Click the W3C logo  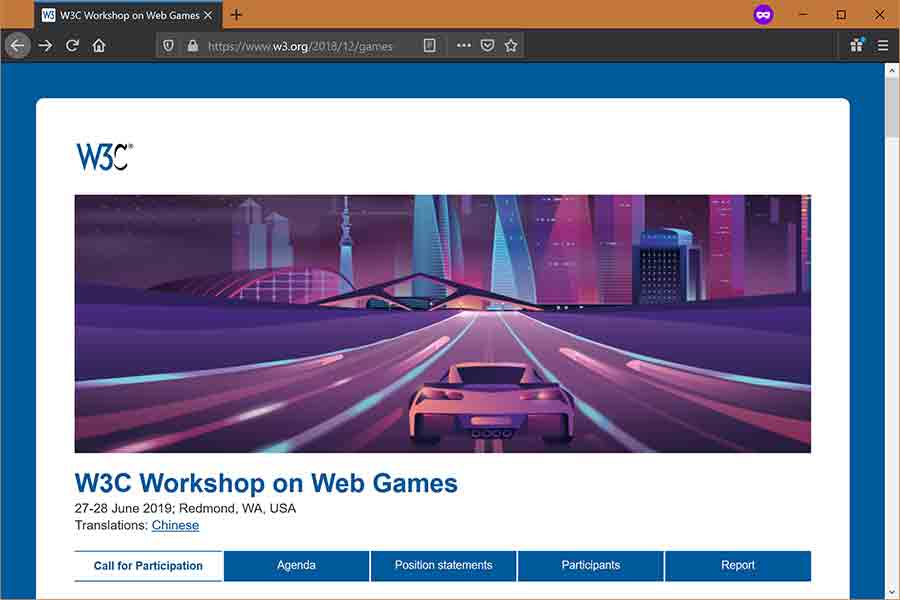[x=104, y=157]
